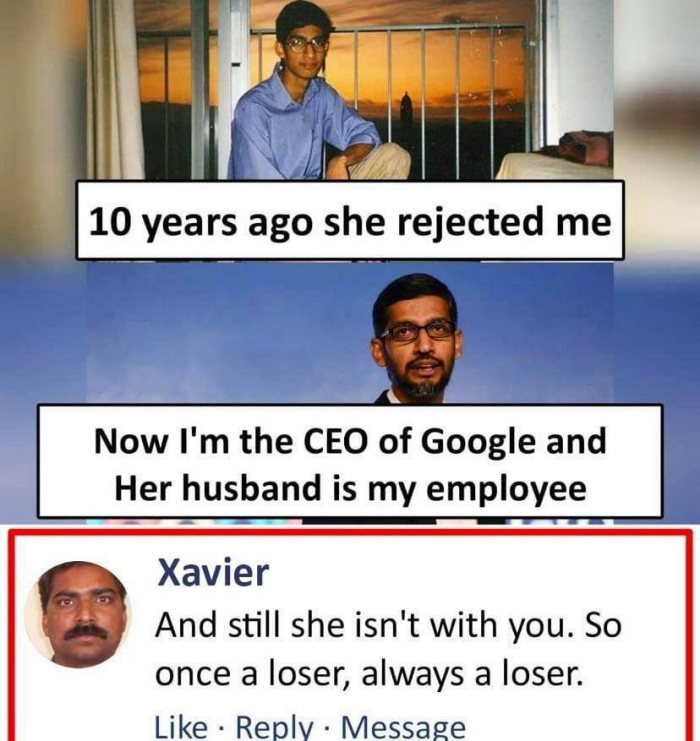Click the 'Her husband is my employee' line

tap(351, 489)
